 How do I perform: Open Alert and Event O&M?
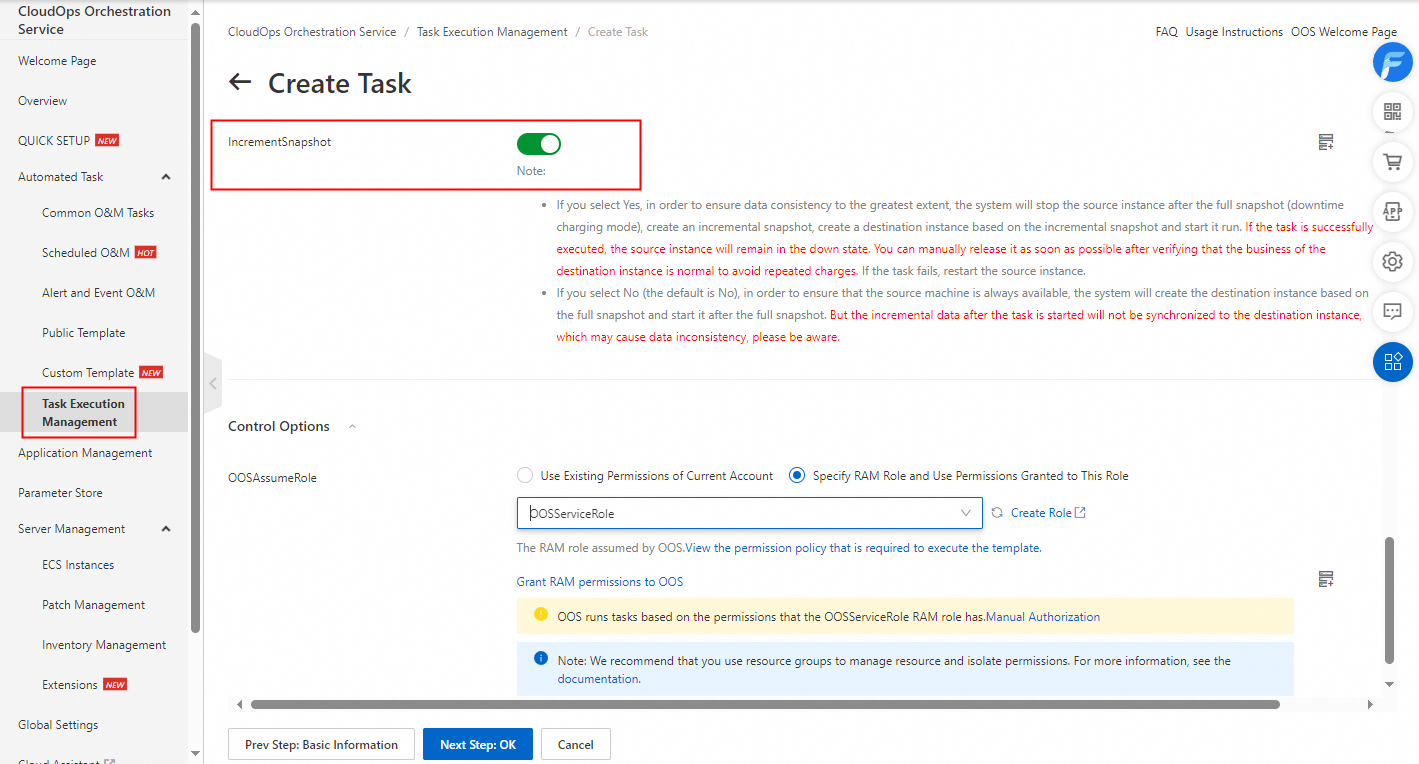pyautogui.click(x=99, y=293)
